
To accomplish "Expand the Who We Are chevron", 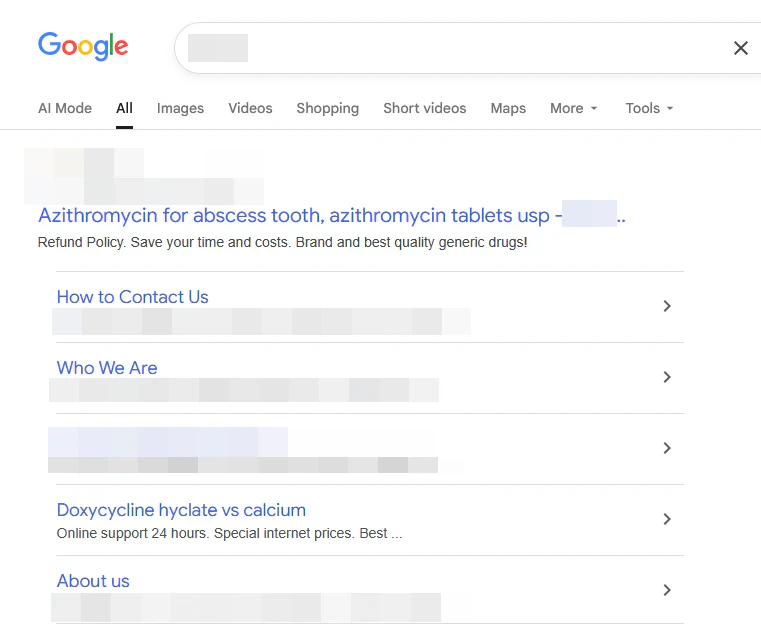I will (x=667, y=377).
